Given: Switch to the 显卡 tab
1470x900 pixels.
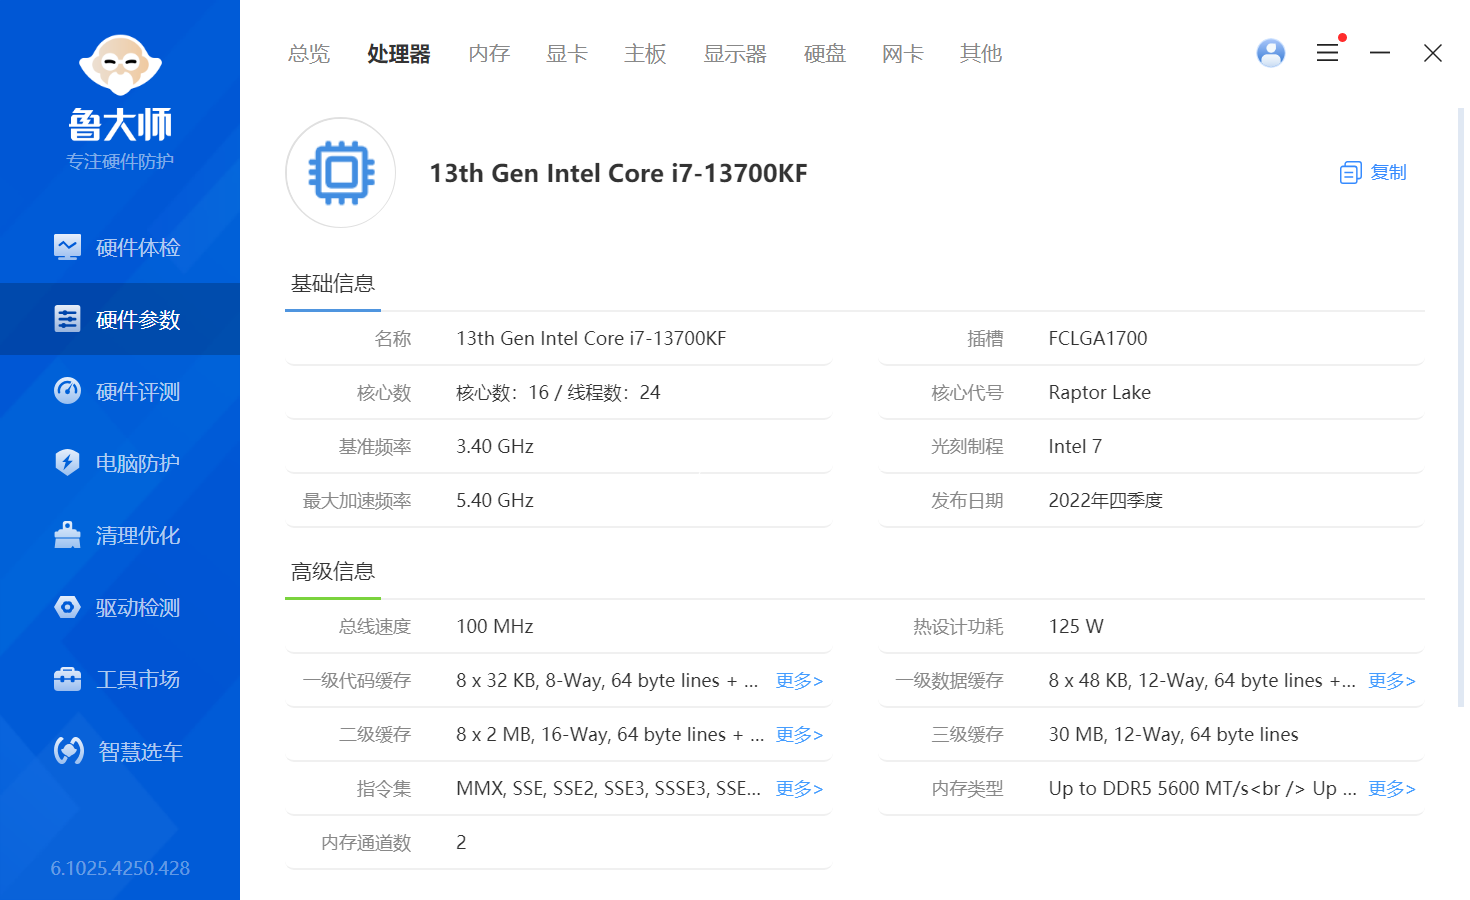Looking at the screenshot, I should click(567, 53).
